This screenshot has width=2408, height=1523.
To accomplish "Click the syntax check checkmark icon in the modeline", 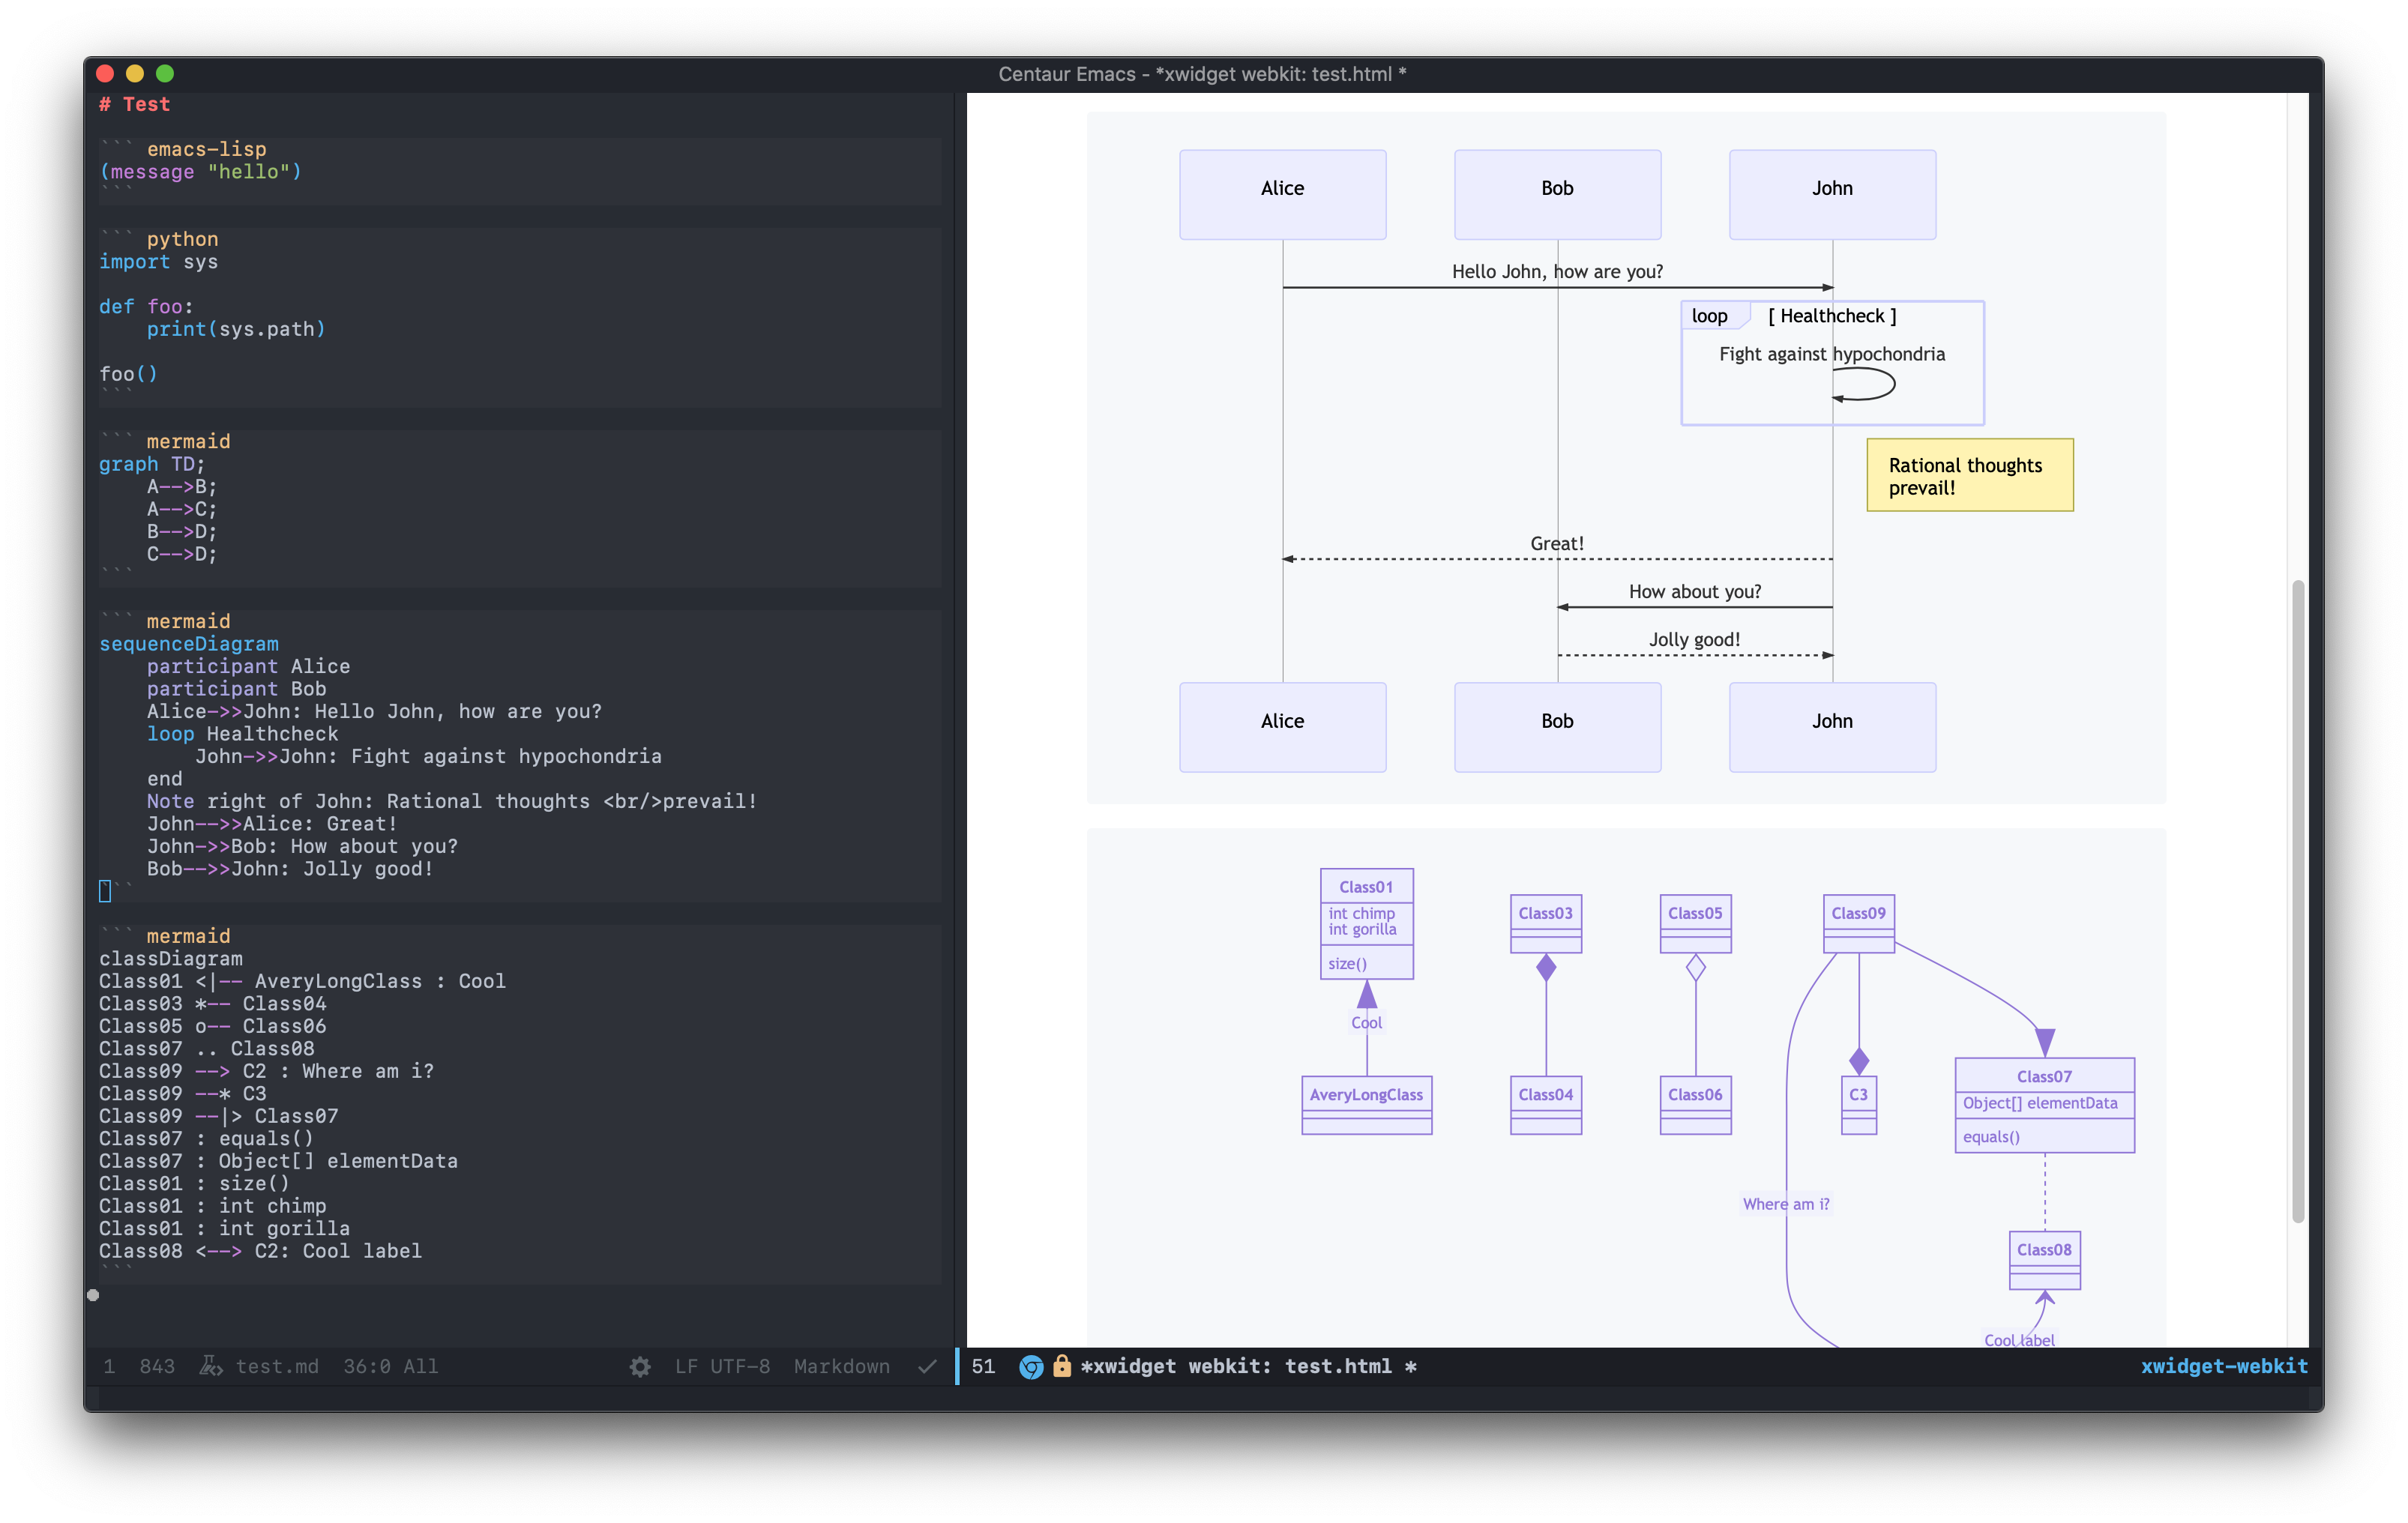I will 927,1366.
